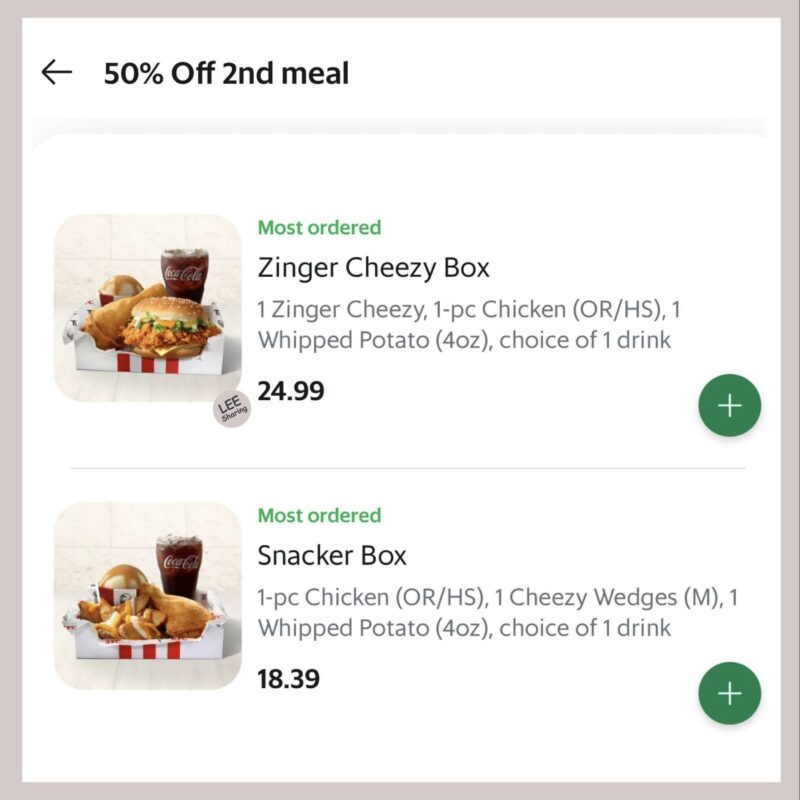The image size is (800, 800).
Task: Tap the LEE Sharing watermark badge
Action: [x=232, y=409]
